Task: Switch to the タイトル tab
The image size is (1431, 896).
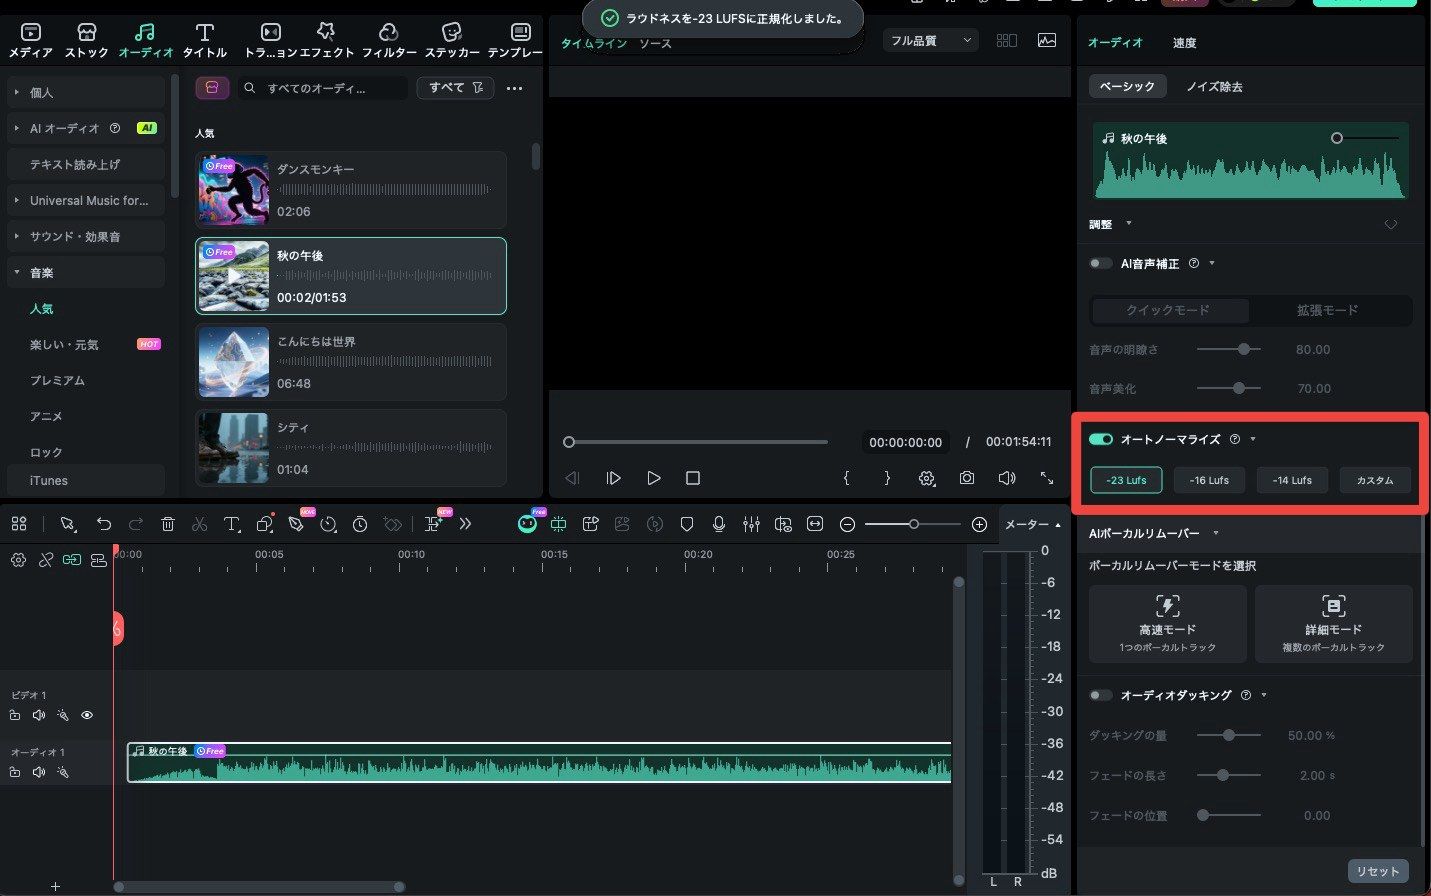Action: coord(204,41)
